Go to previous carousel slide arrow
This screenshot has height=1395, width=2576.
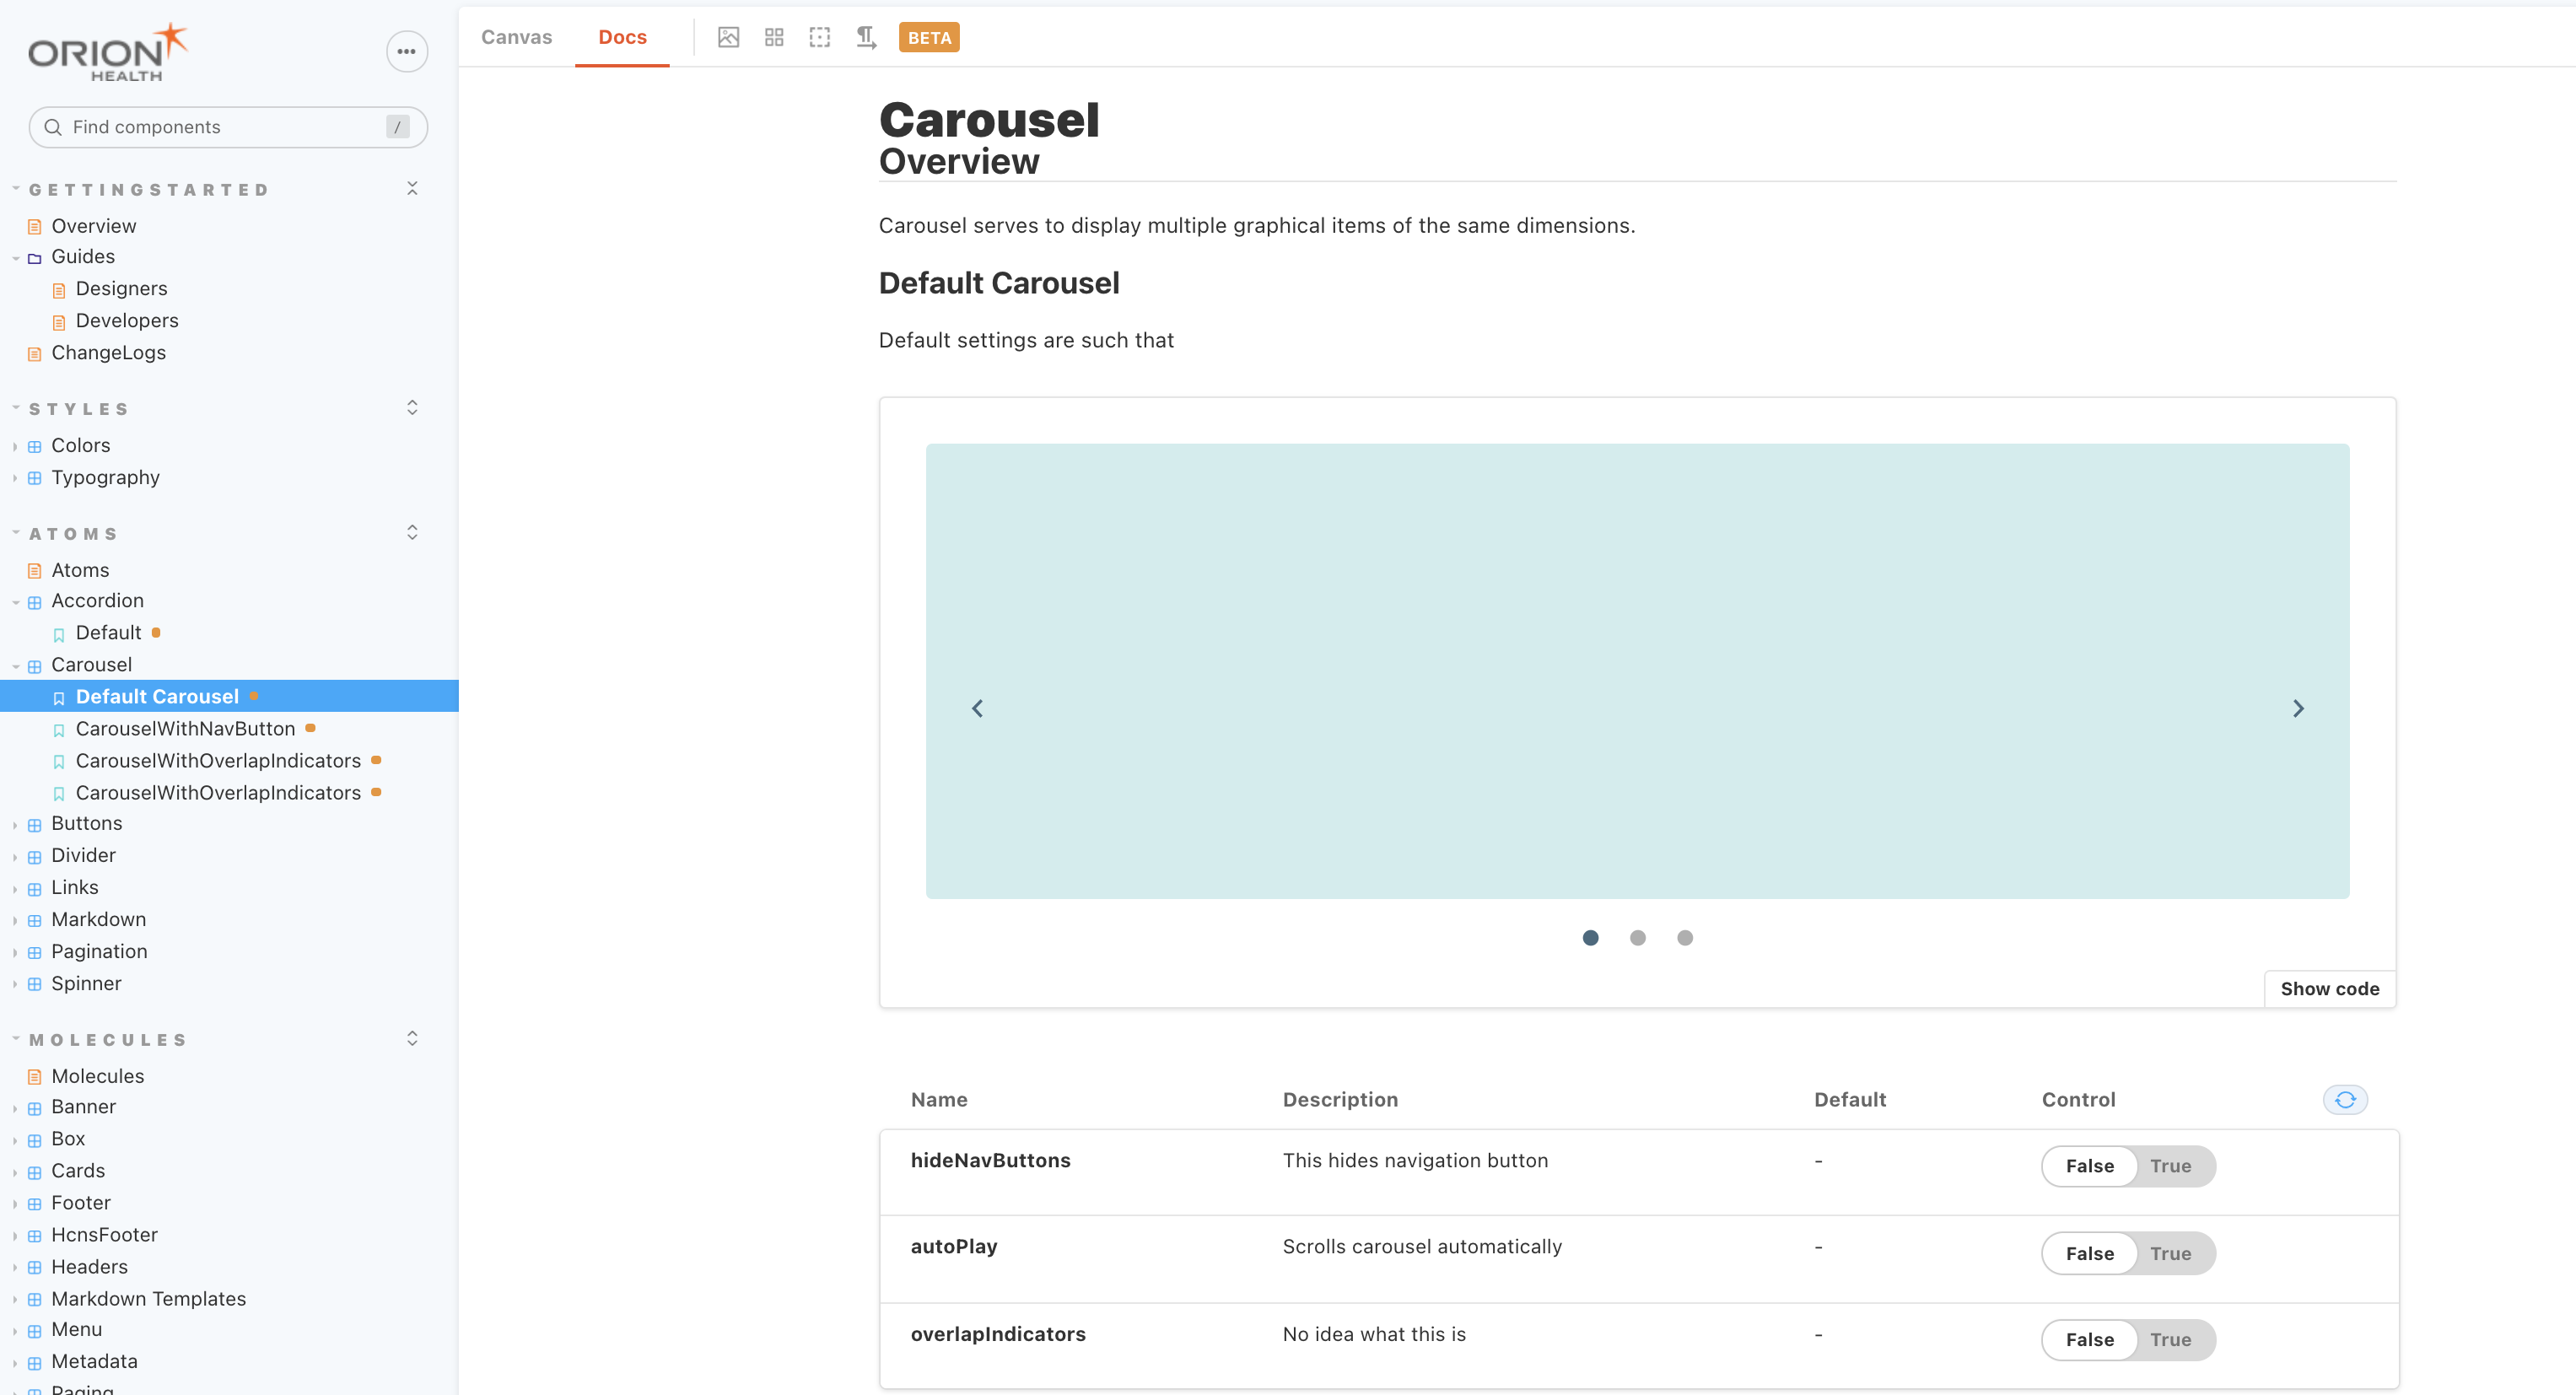click(977, 708)
